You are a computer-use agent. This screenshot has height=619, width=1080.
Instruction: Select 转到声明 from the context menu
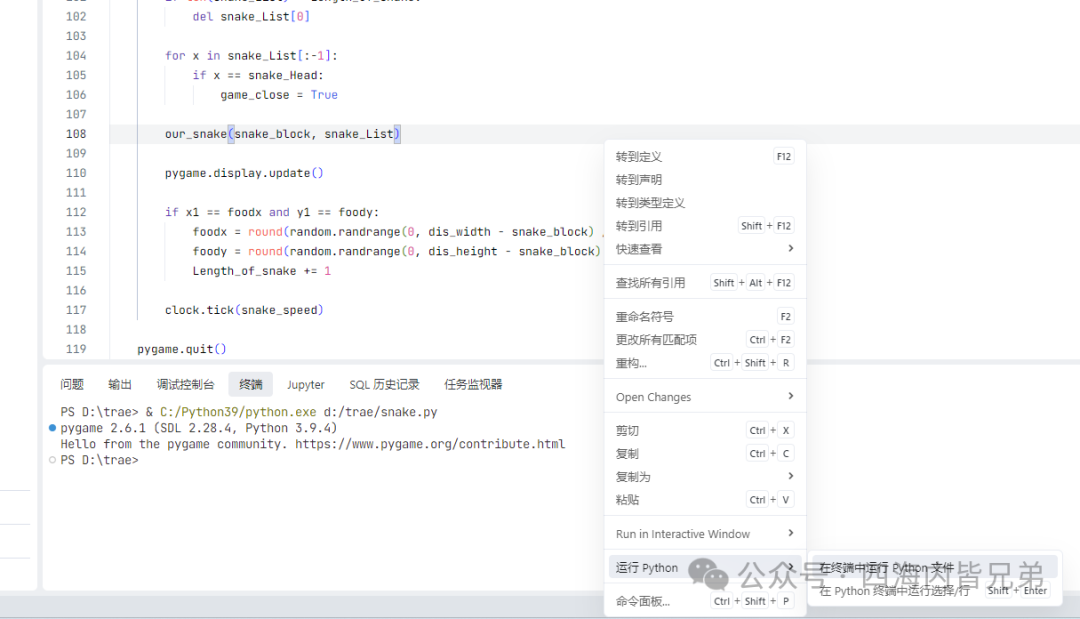pos(705,180)
